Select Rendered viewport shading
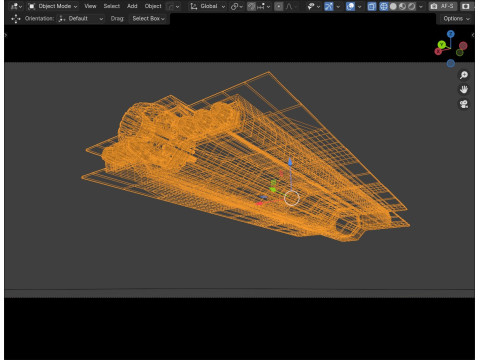 point(412,6)
